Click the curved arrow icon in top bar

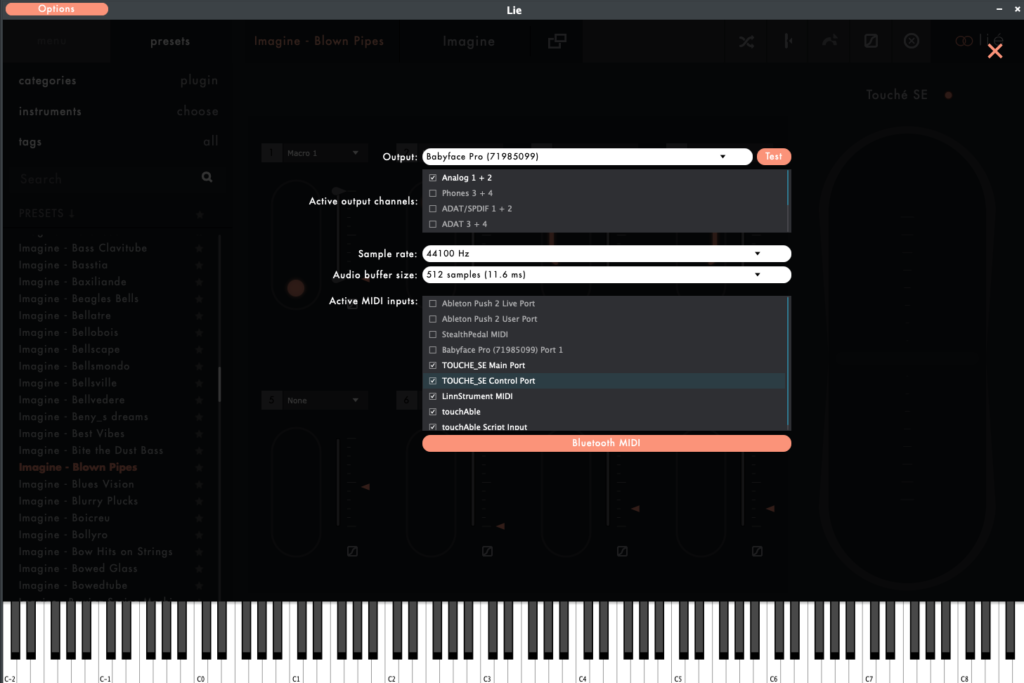point(829,41)
